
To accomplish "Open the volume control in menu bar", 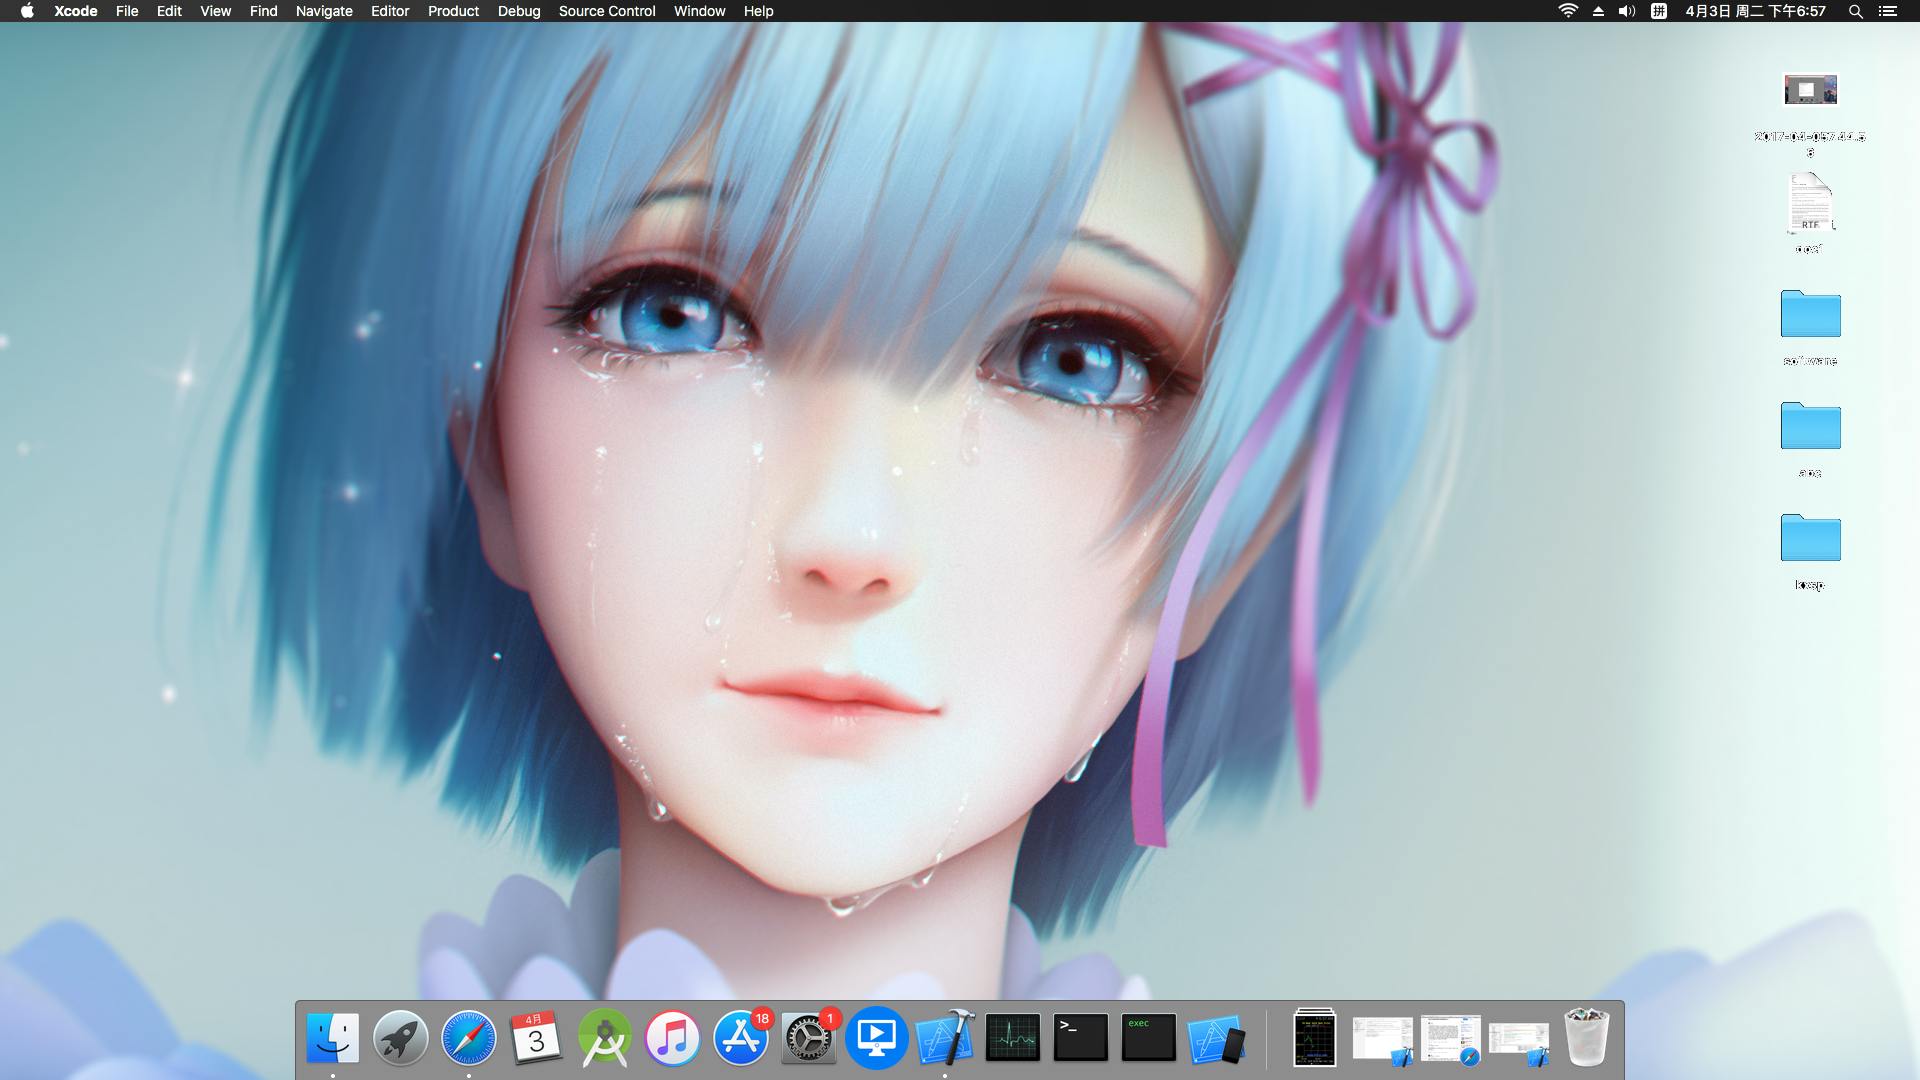I will [1627, 11].
